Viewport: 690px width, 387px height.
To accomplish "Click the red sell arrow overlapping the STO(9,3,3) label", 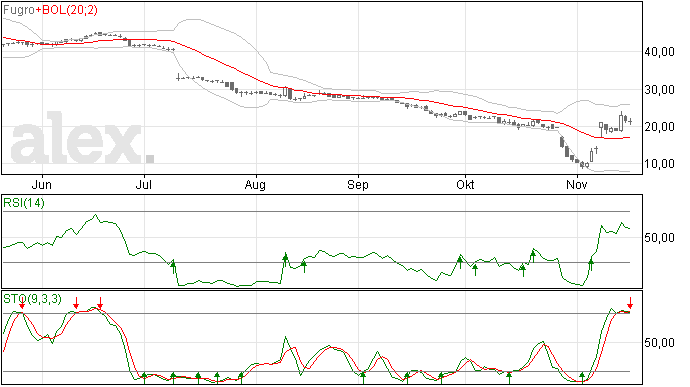I will tap(22, 303).
